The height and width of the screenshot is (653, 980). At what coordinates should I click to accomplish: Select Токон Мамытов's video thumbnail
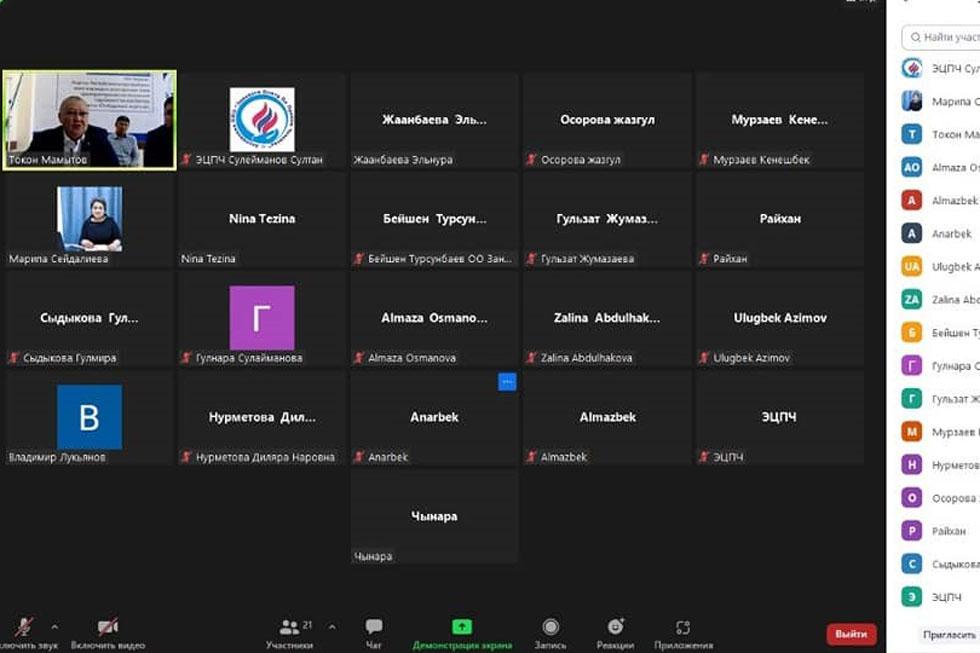coord(89,119)
